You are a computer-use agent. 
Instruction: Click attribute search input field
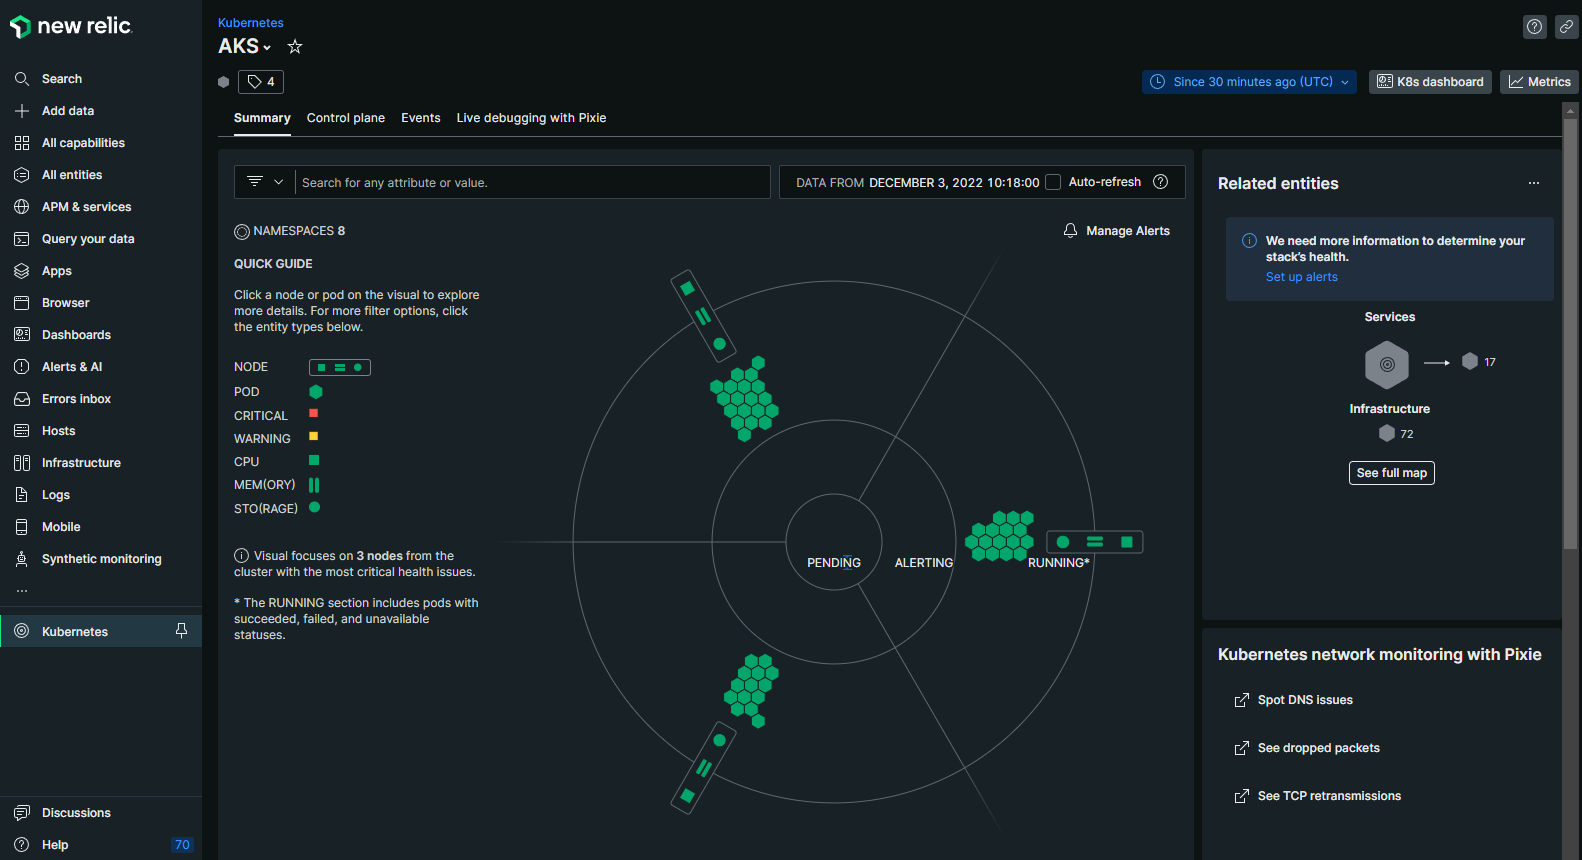click(534, 182)
